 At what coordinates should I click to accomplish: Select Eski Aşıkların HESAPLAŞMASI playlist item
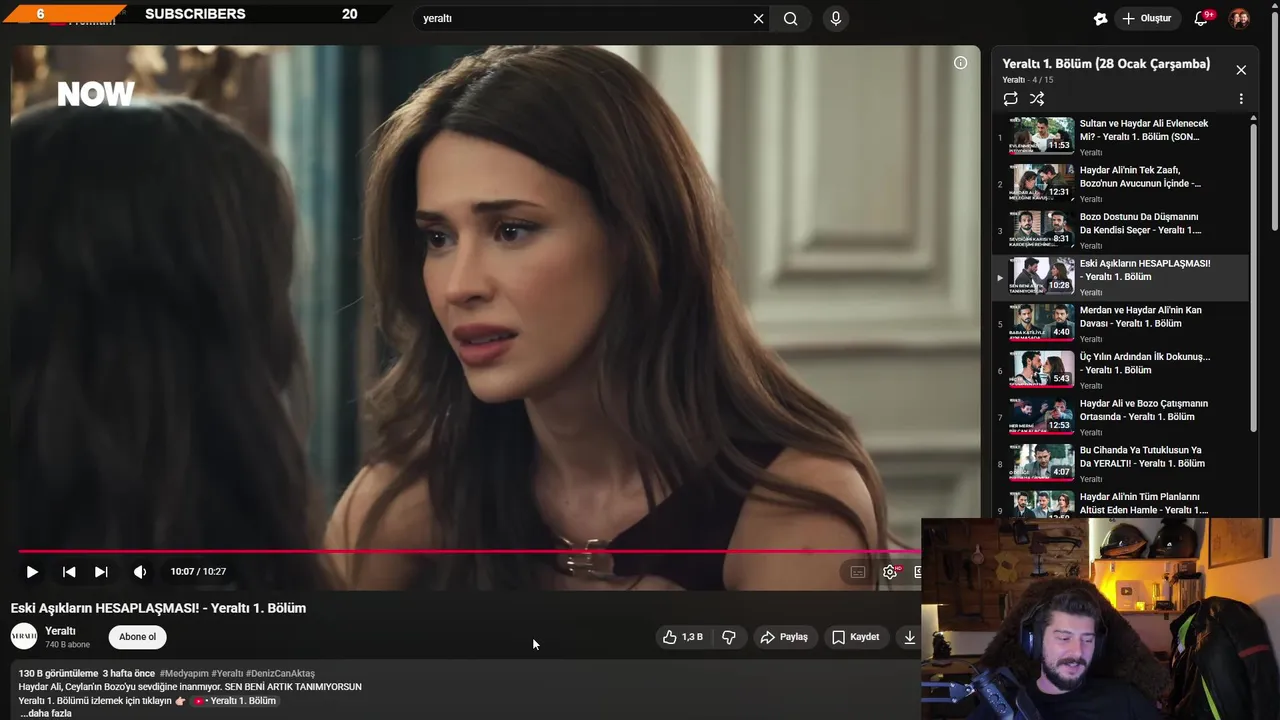click(x=1121, y=277)
